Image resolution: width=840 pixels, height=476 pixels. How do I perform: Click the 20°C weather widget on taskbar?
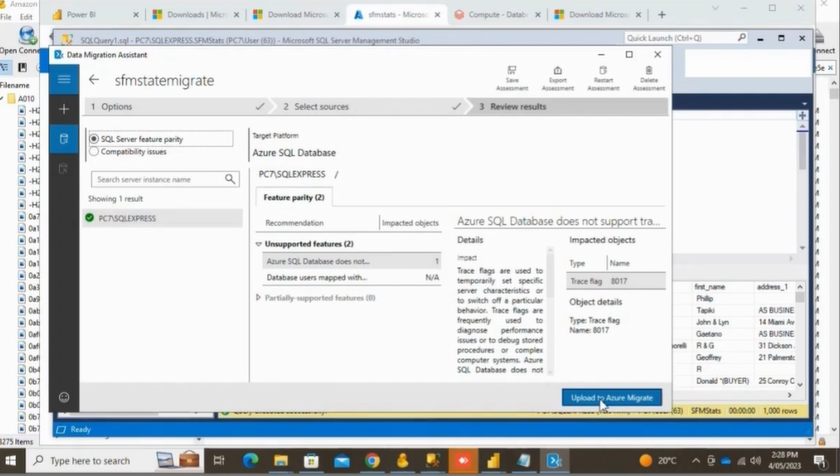pyautogui.click(x=658, y=460)
